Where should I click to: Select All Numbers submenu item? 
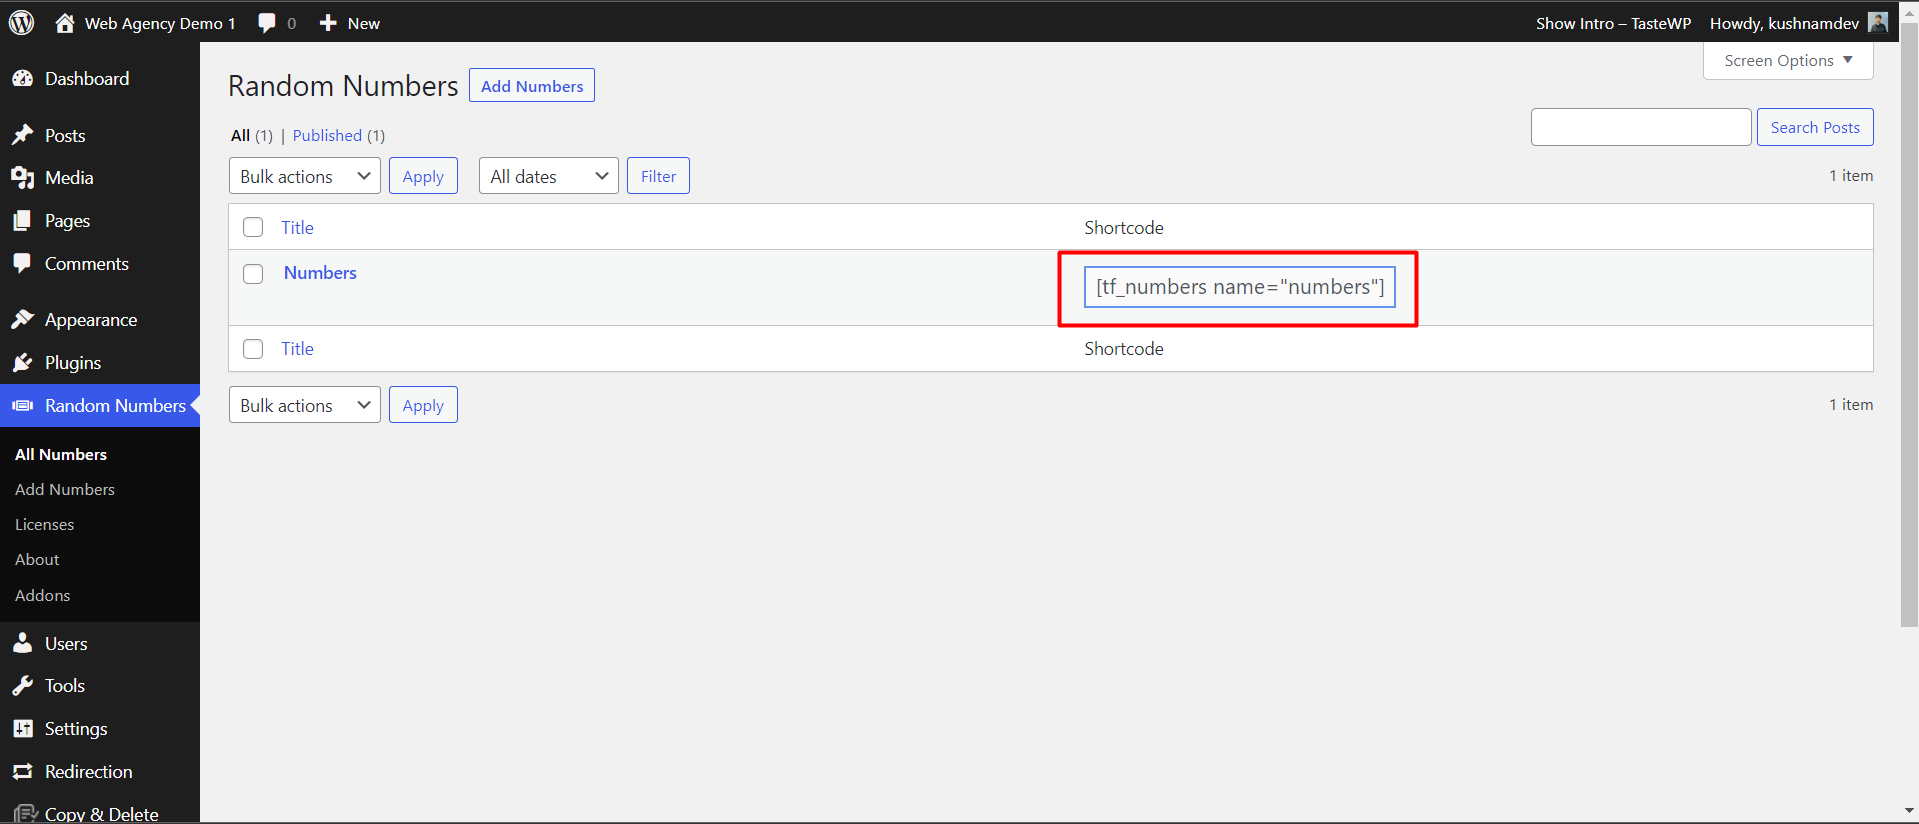tap(61, 454)
